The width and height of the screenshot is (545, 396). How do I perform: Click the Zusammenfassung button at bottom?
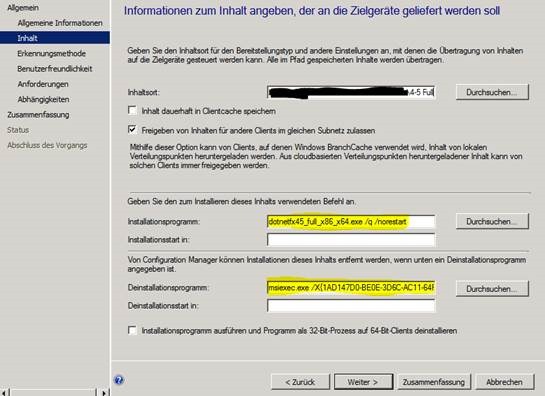click(434, 382)
